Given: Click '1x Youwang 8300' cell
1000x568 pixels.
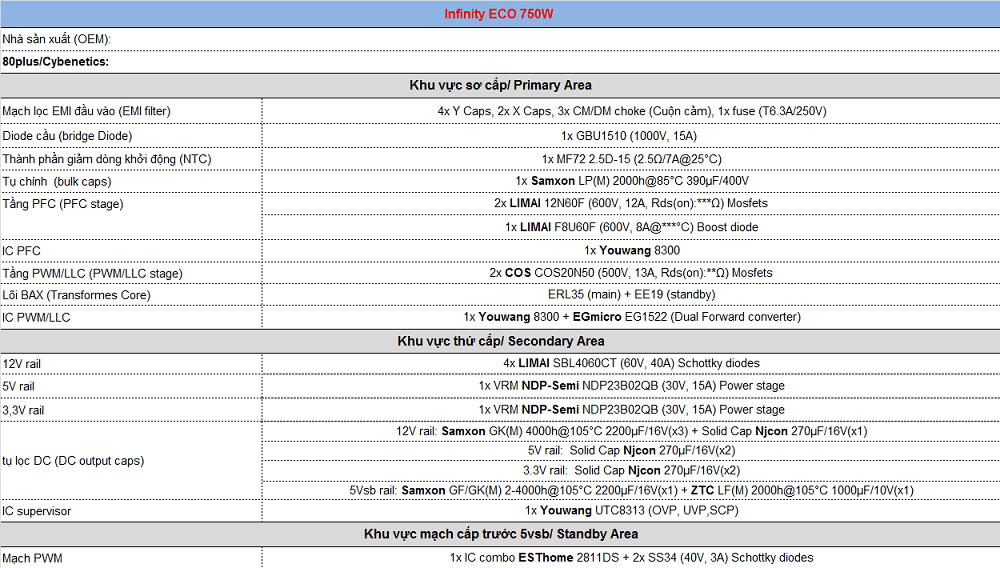Looking at the screenshot, I should tap(631, 251).
